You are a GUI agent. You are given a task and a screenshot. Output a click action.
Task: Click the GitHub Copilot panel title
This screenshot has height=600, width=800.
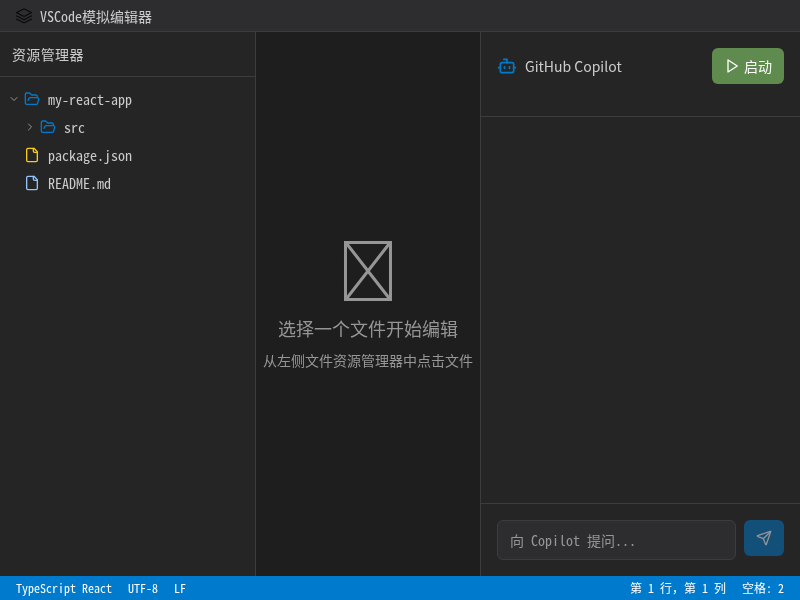(573, 67)
